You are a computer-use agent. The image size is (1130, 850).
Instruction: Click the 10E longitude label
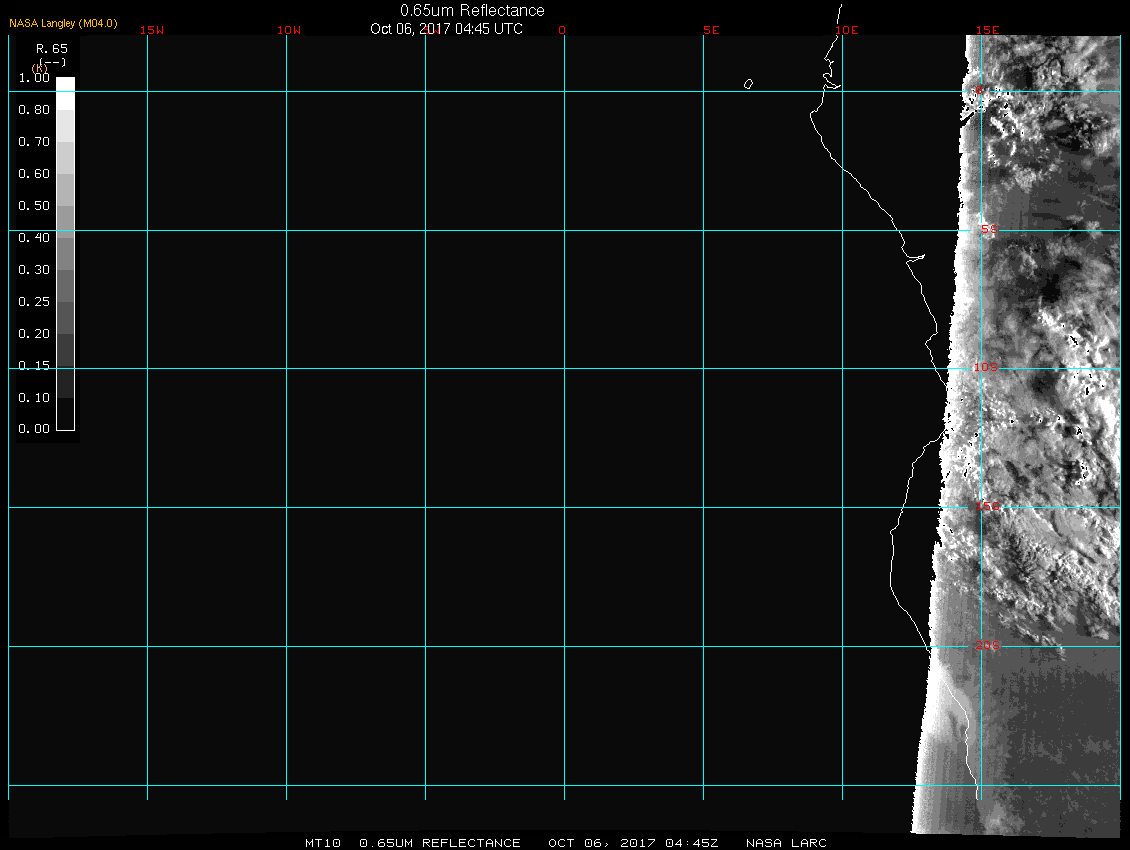pos(847,30)
